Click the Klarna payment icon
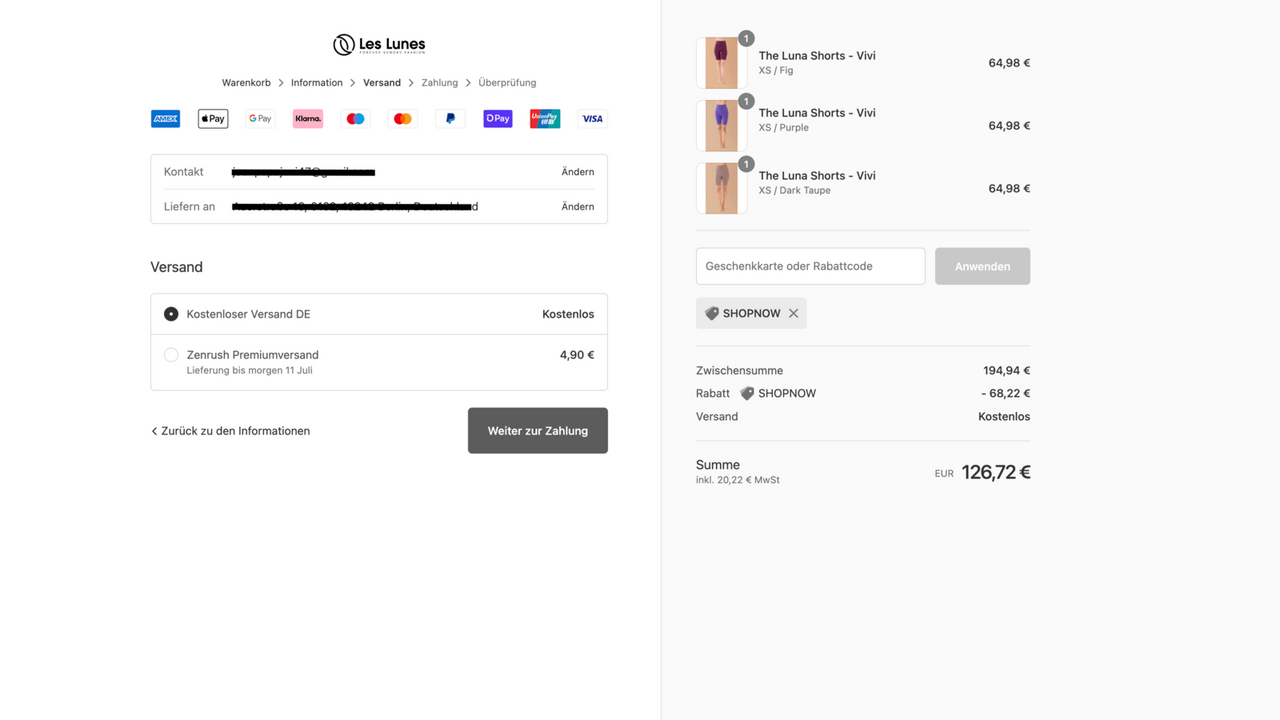The image size is (1280, 720). coord(308,119)
